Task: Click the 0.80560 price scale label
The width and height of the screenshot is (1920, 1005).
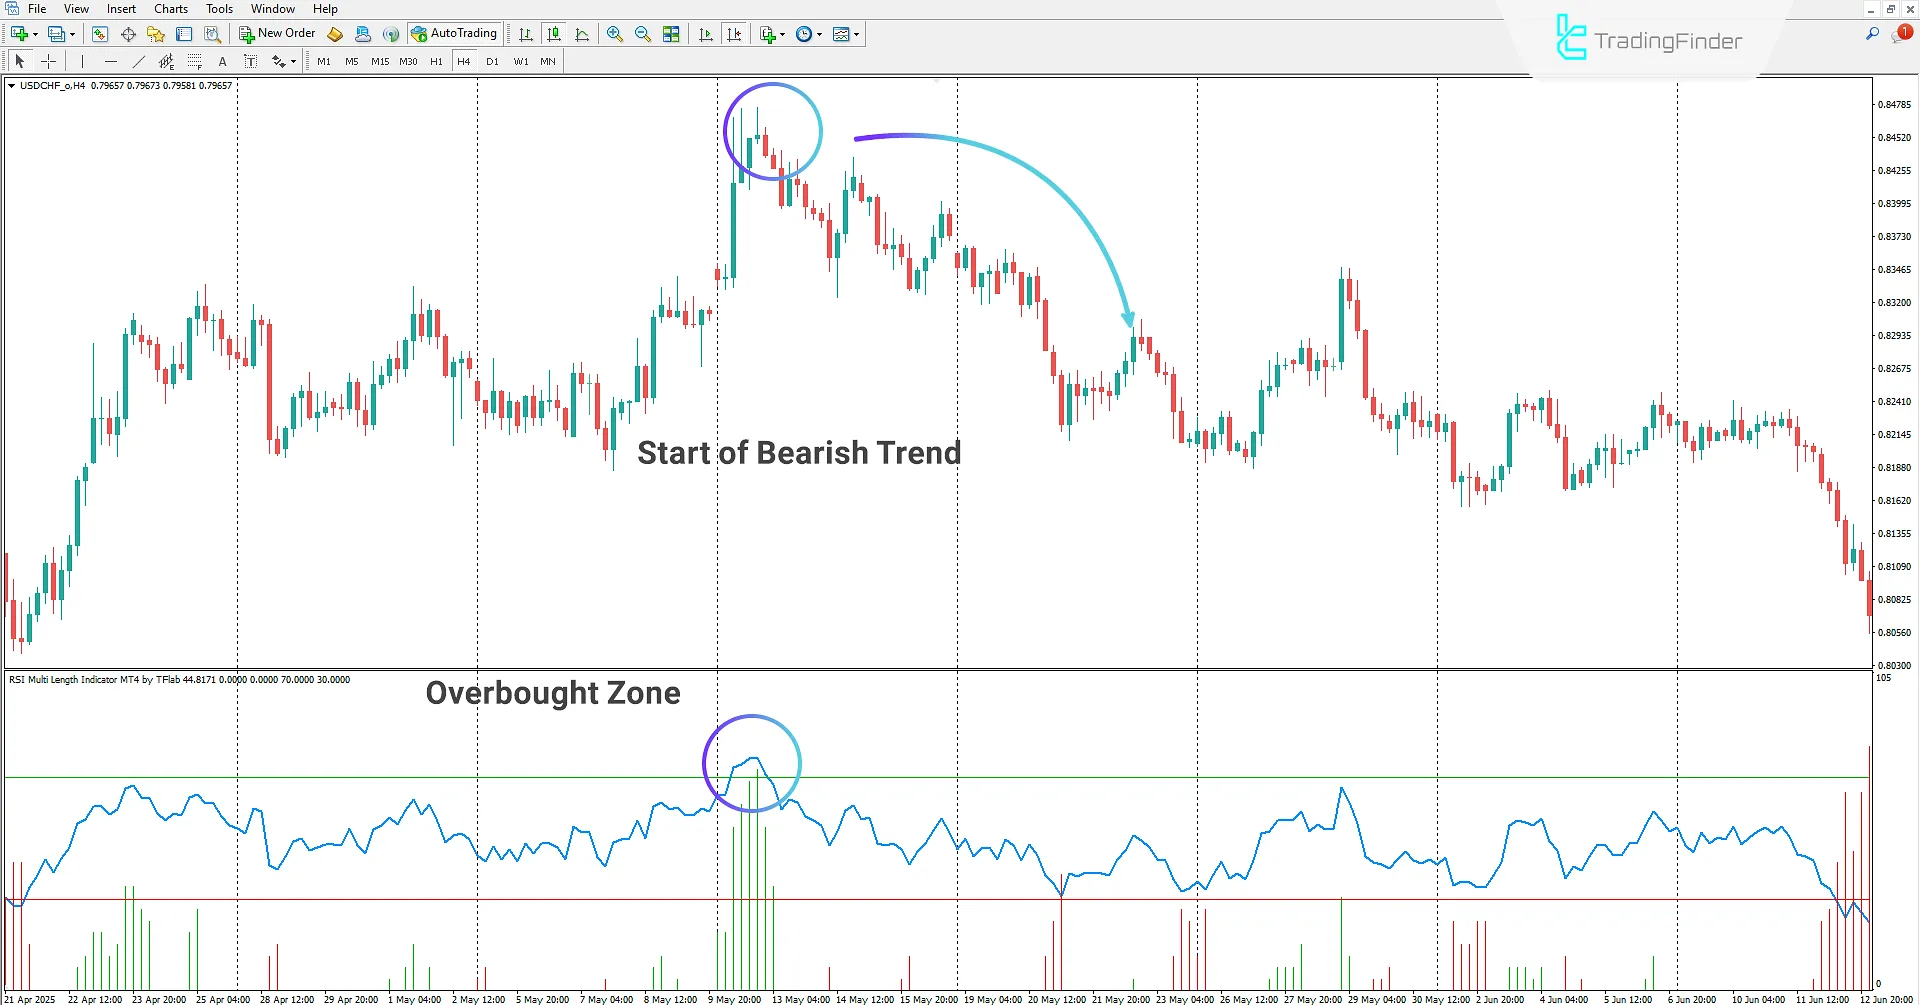Action: tap(1894, 633)
